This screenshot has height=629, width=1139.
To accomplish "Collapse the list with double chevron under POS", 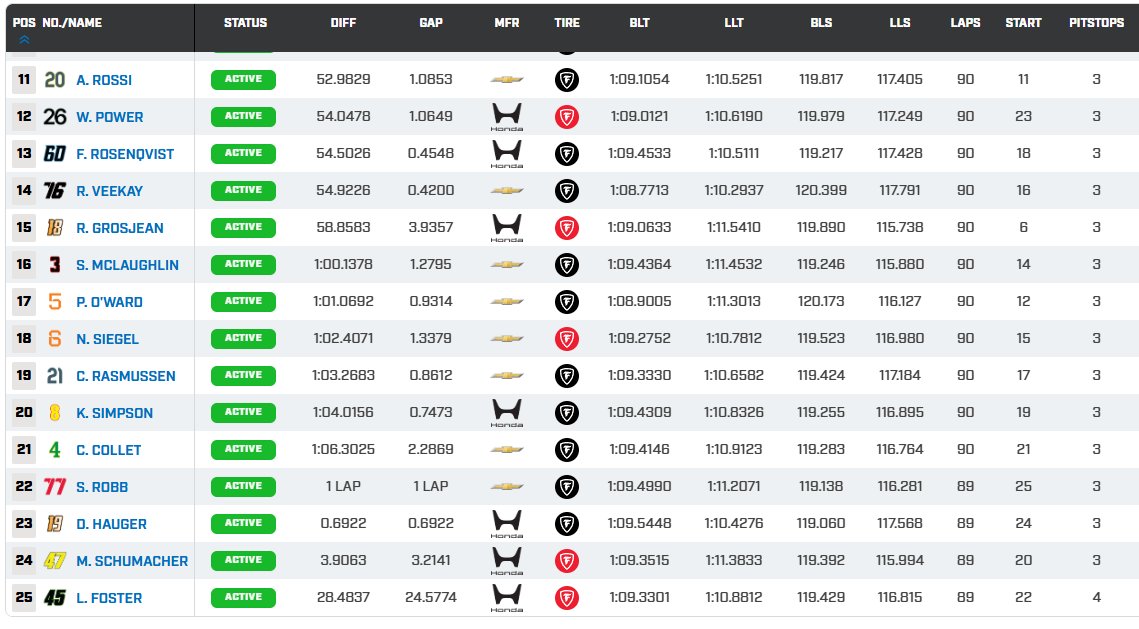I will tap(24, 40).
